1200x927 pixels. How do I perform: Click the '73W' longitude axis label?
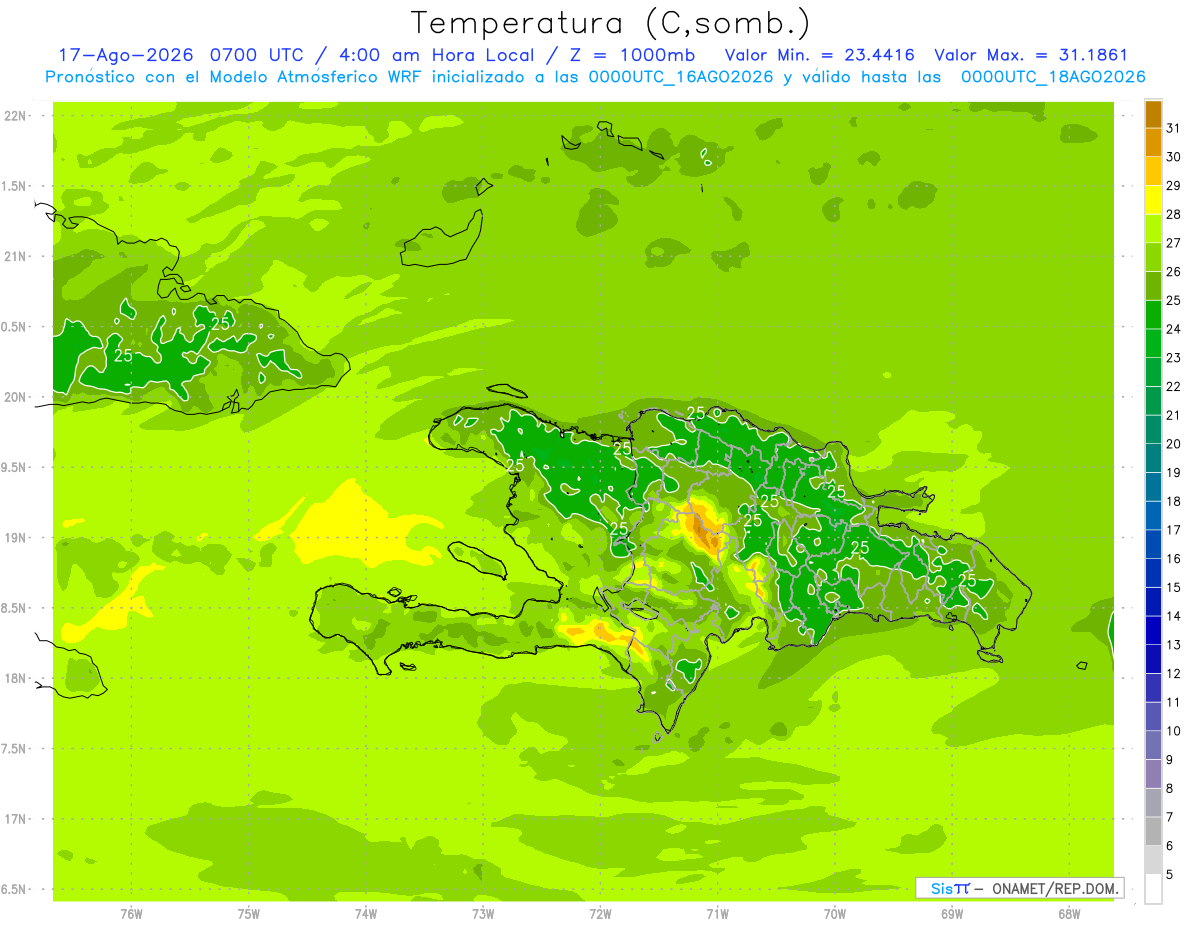483,913
